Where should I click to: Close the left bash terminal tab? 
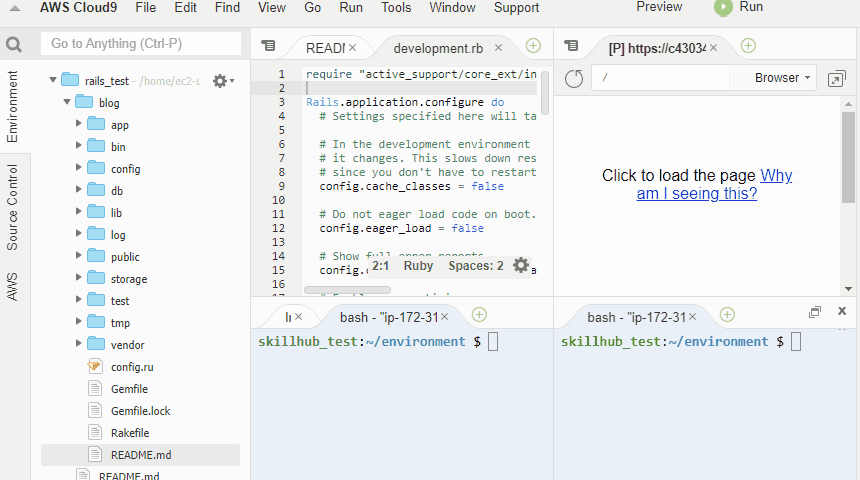pos(444,317)
